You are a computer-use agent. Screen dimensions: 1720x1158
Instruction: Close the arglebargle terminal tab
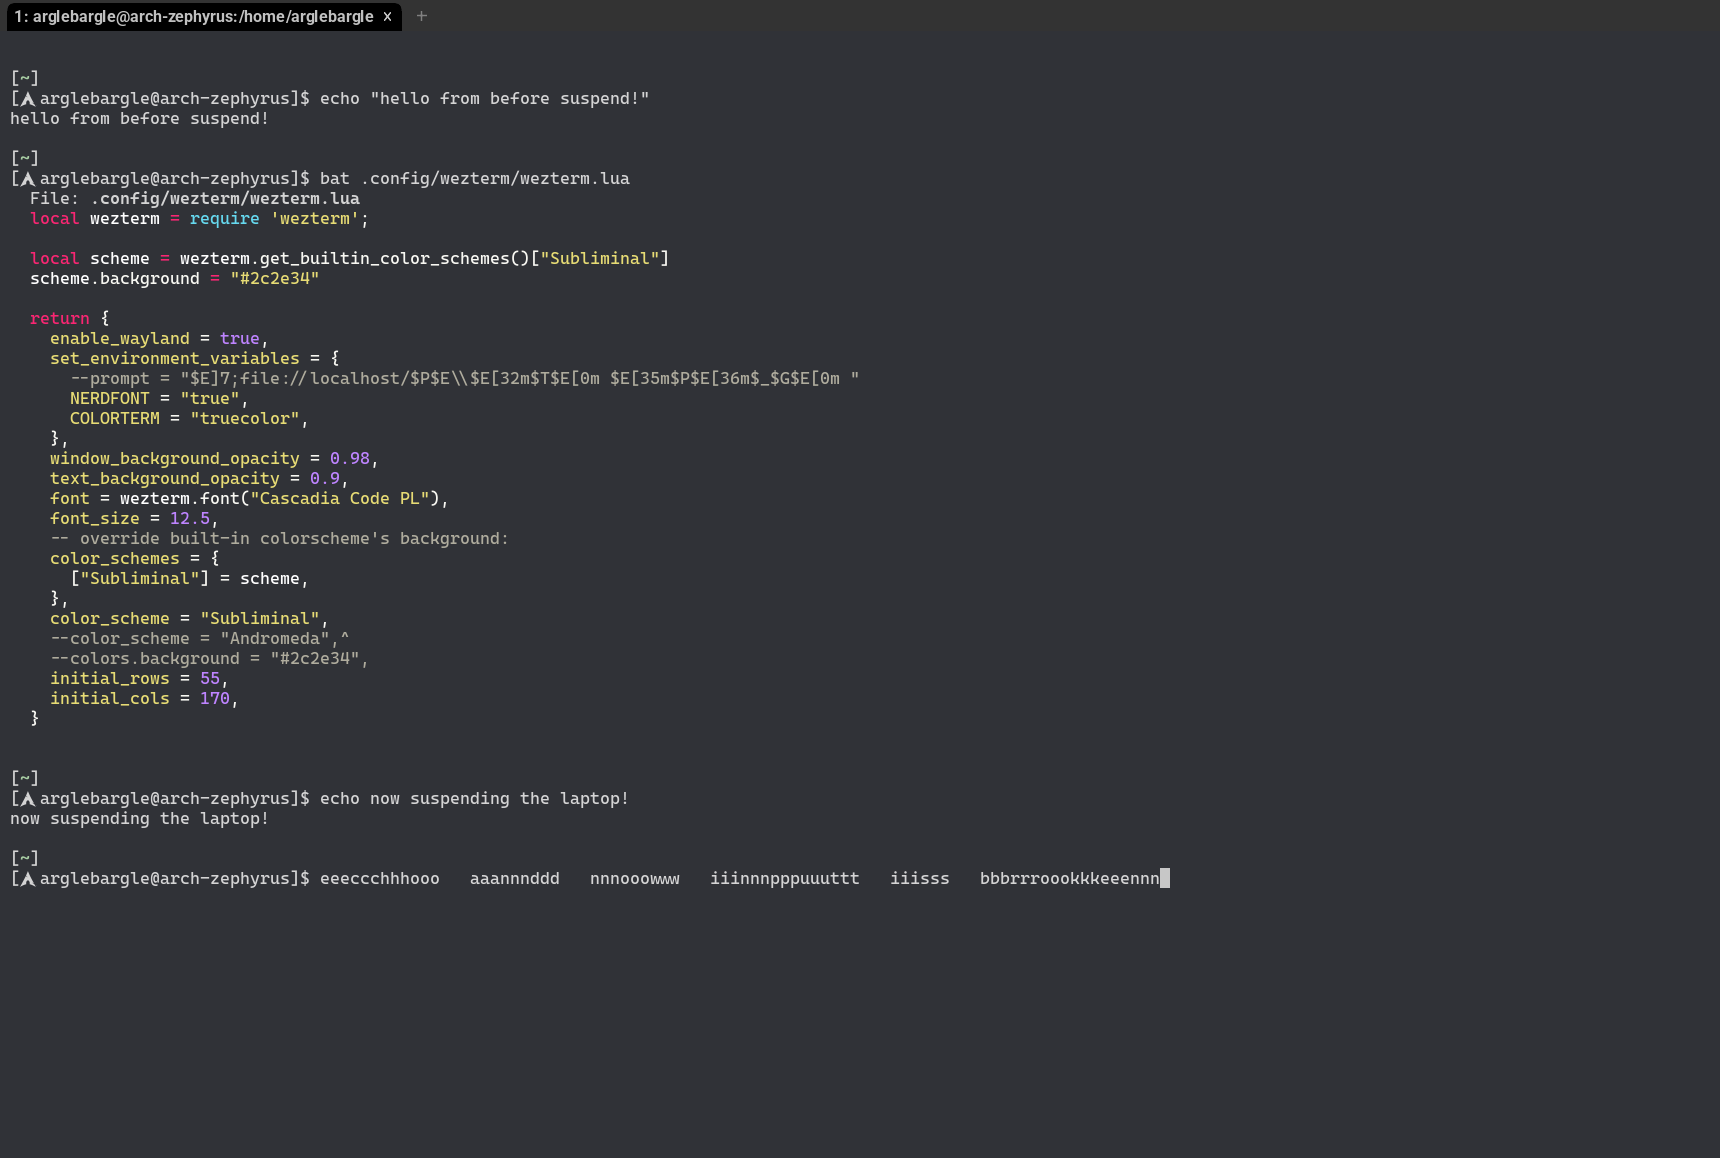(387, 16)
